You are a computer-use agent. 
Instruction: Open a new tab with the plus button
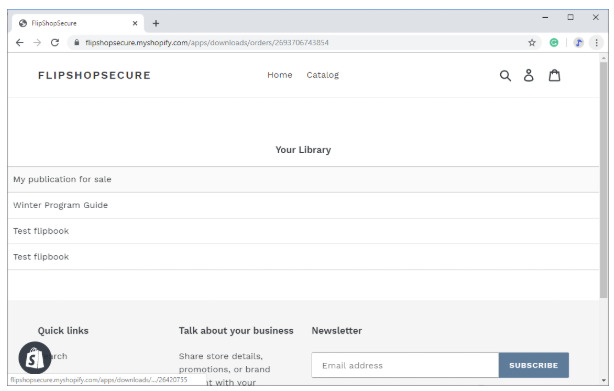[x=156, y=23]
